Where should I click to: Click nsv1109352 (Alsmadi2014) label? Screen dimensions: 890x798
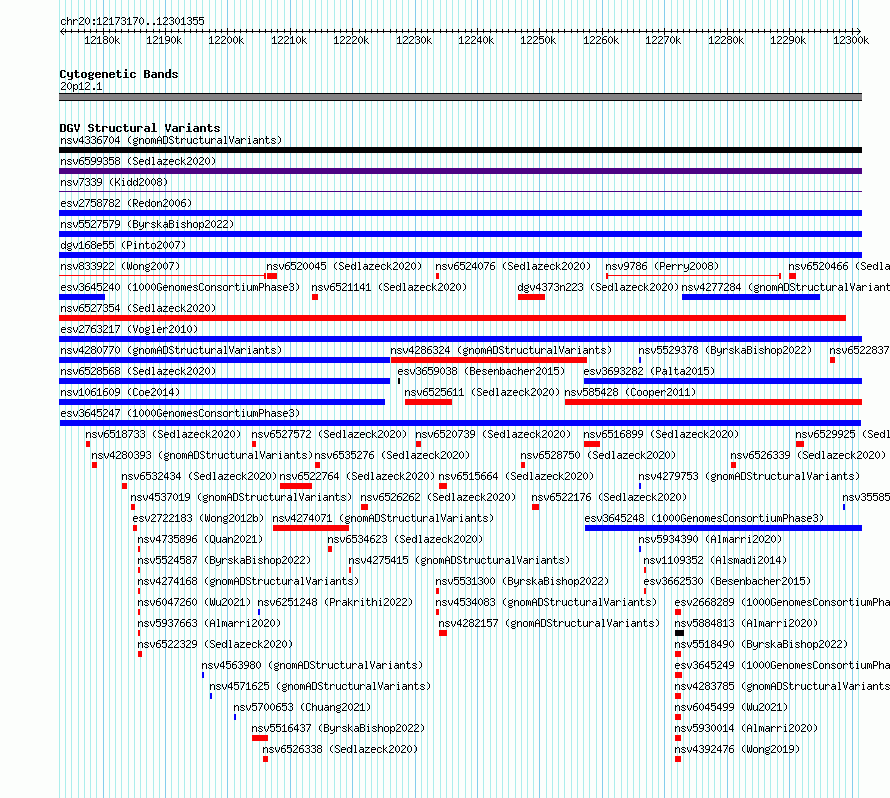pyautogui.click(x=715, y=560)
